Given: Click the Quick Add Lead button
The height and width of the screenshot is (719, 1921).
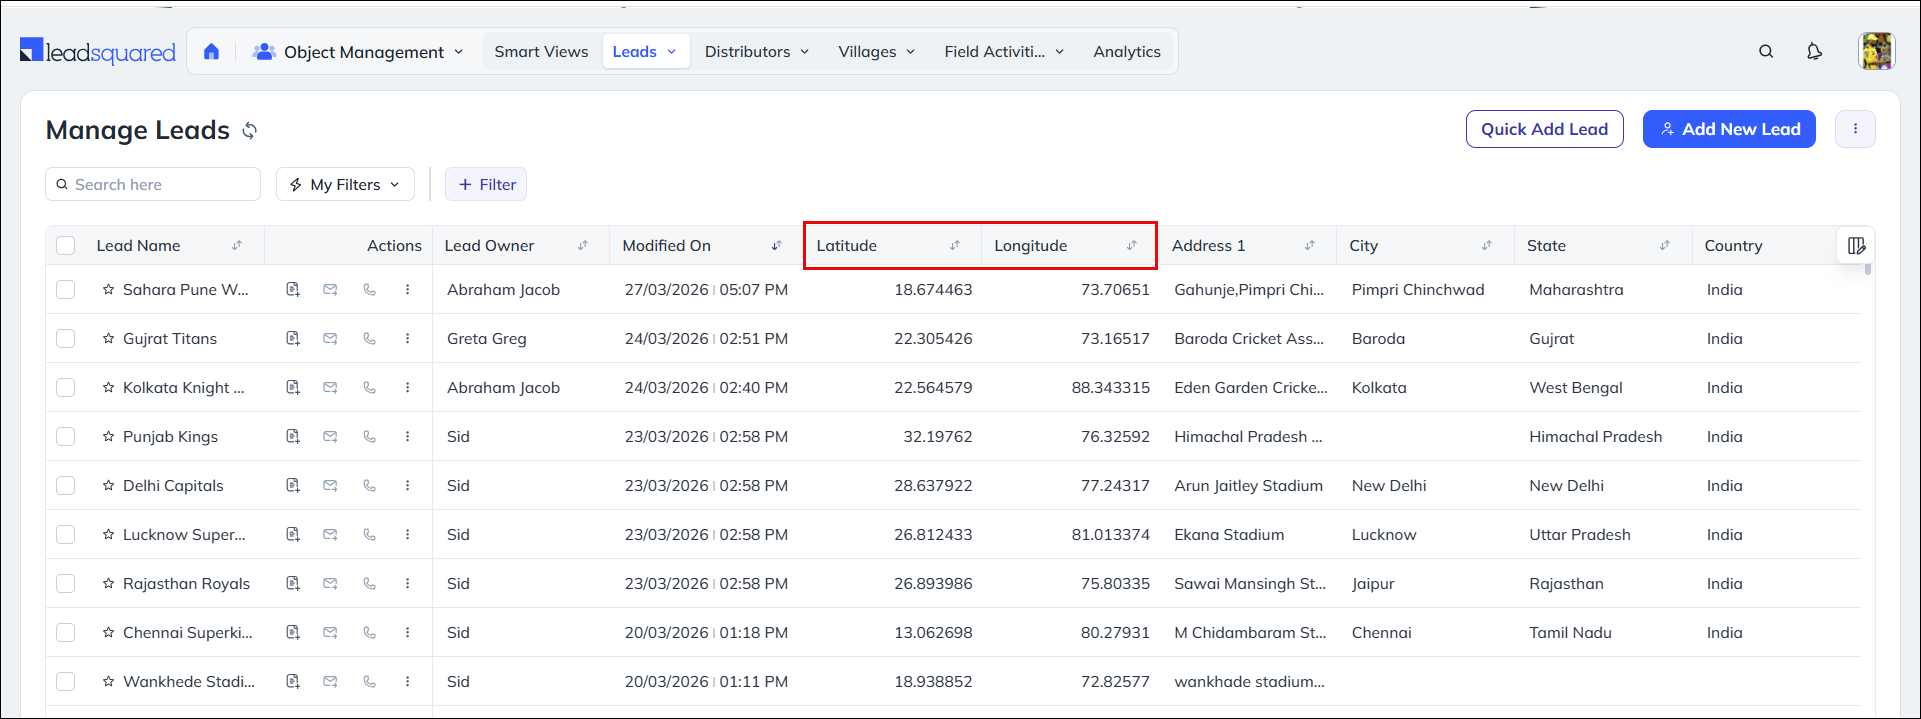Looking at the screenshot, I should pyautogui.click(x=1544, y=129).
